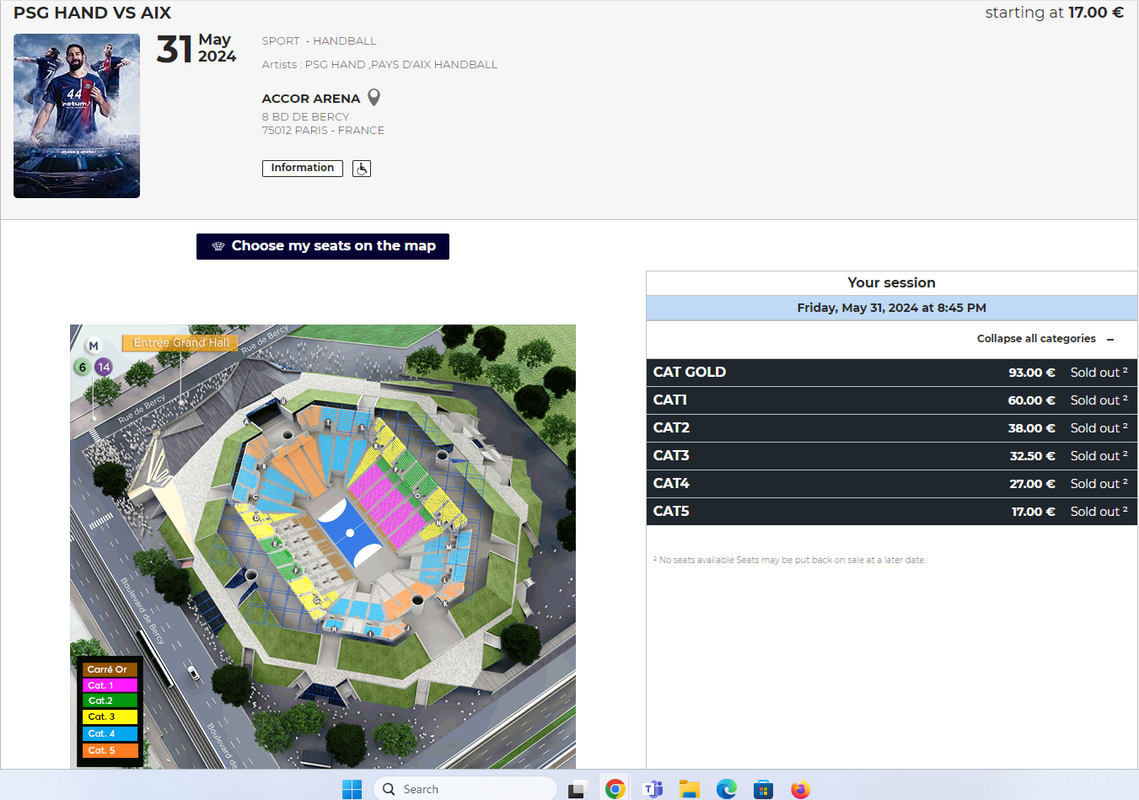Click the ACCOR ARENA venue name

coord(311,99)
